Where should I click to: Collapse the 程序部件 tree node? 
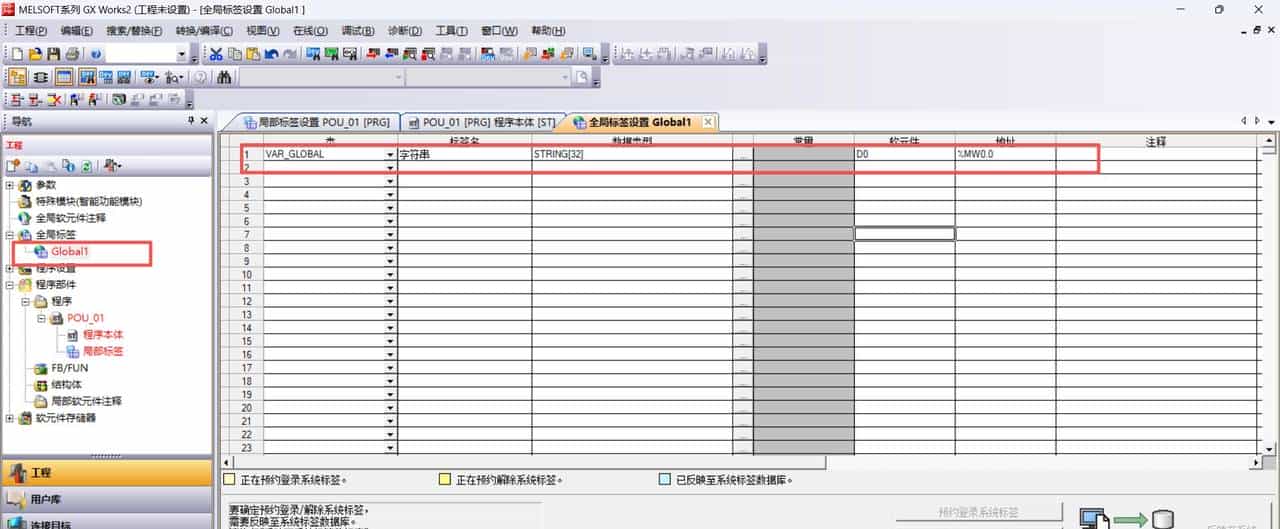click(x=10, y=284)
